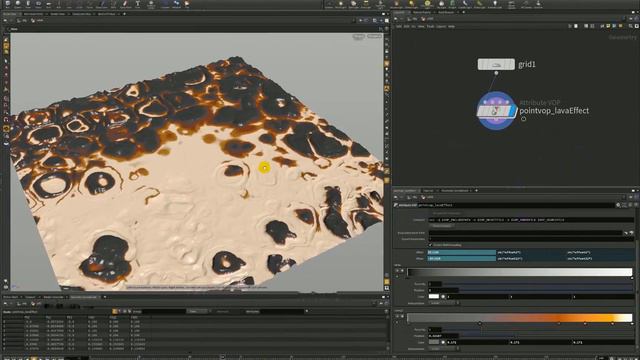640x360 pixels.
Task: Open first ramp Interpolation dropdown
Action: [444, 303]
